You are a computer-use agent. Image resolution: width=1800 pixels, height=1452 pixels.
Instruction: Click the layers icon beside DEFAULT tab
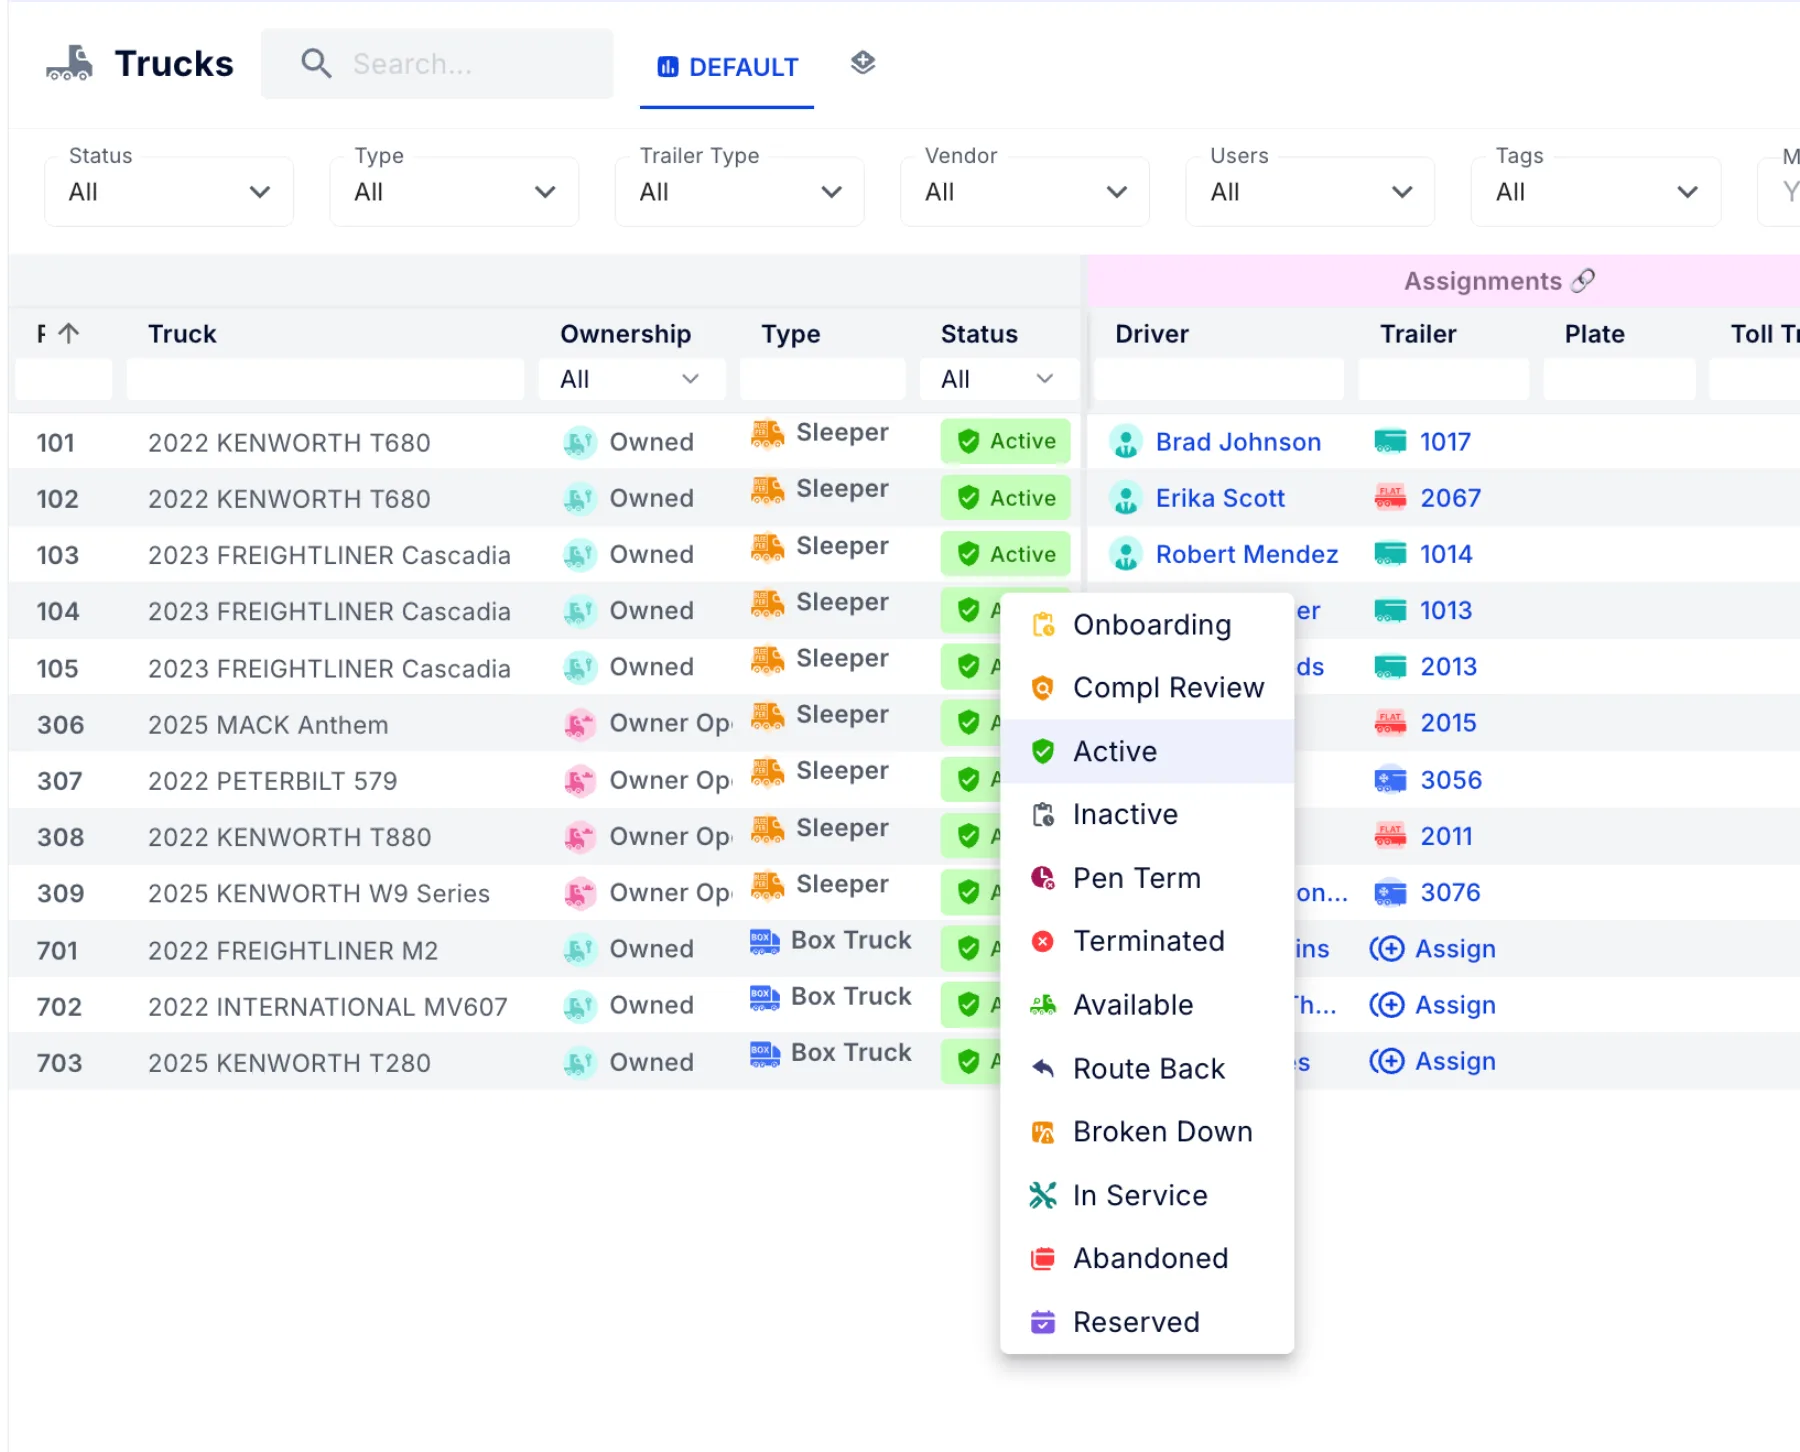[x=863, y=63]
